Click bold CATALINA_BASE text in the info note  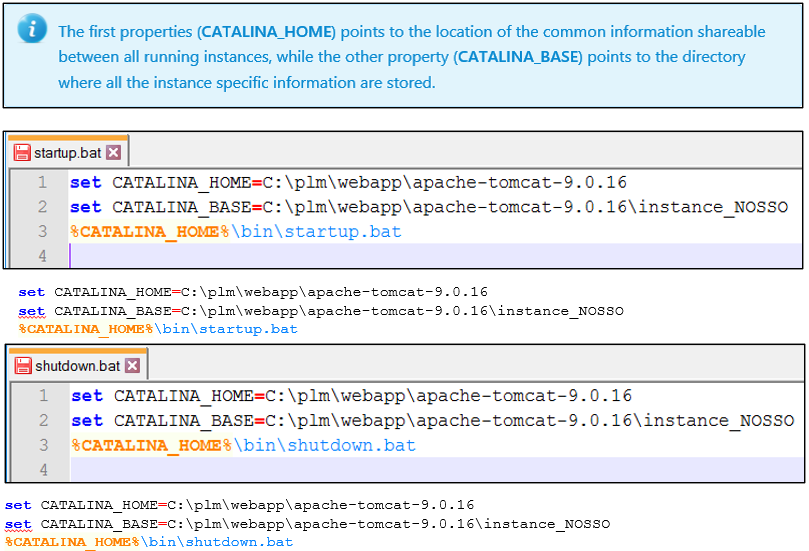[519, 57]
